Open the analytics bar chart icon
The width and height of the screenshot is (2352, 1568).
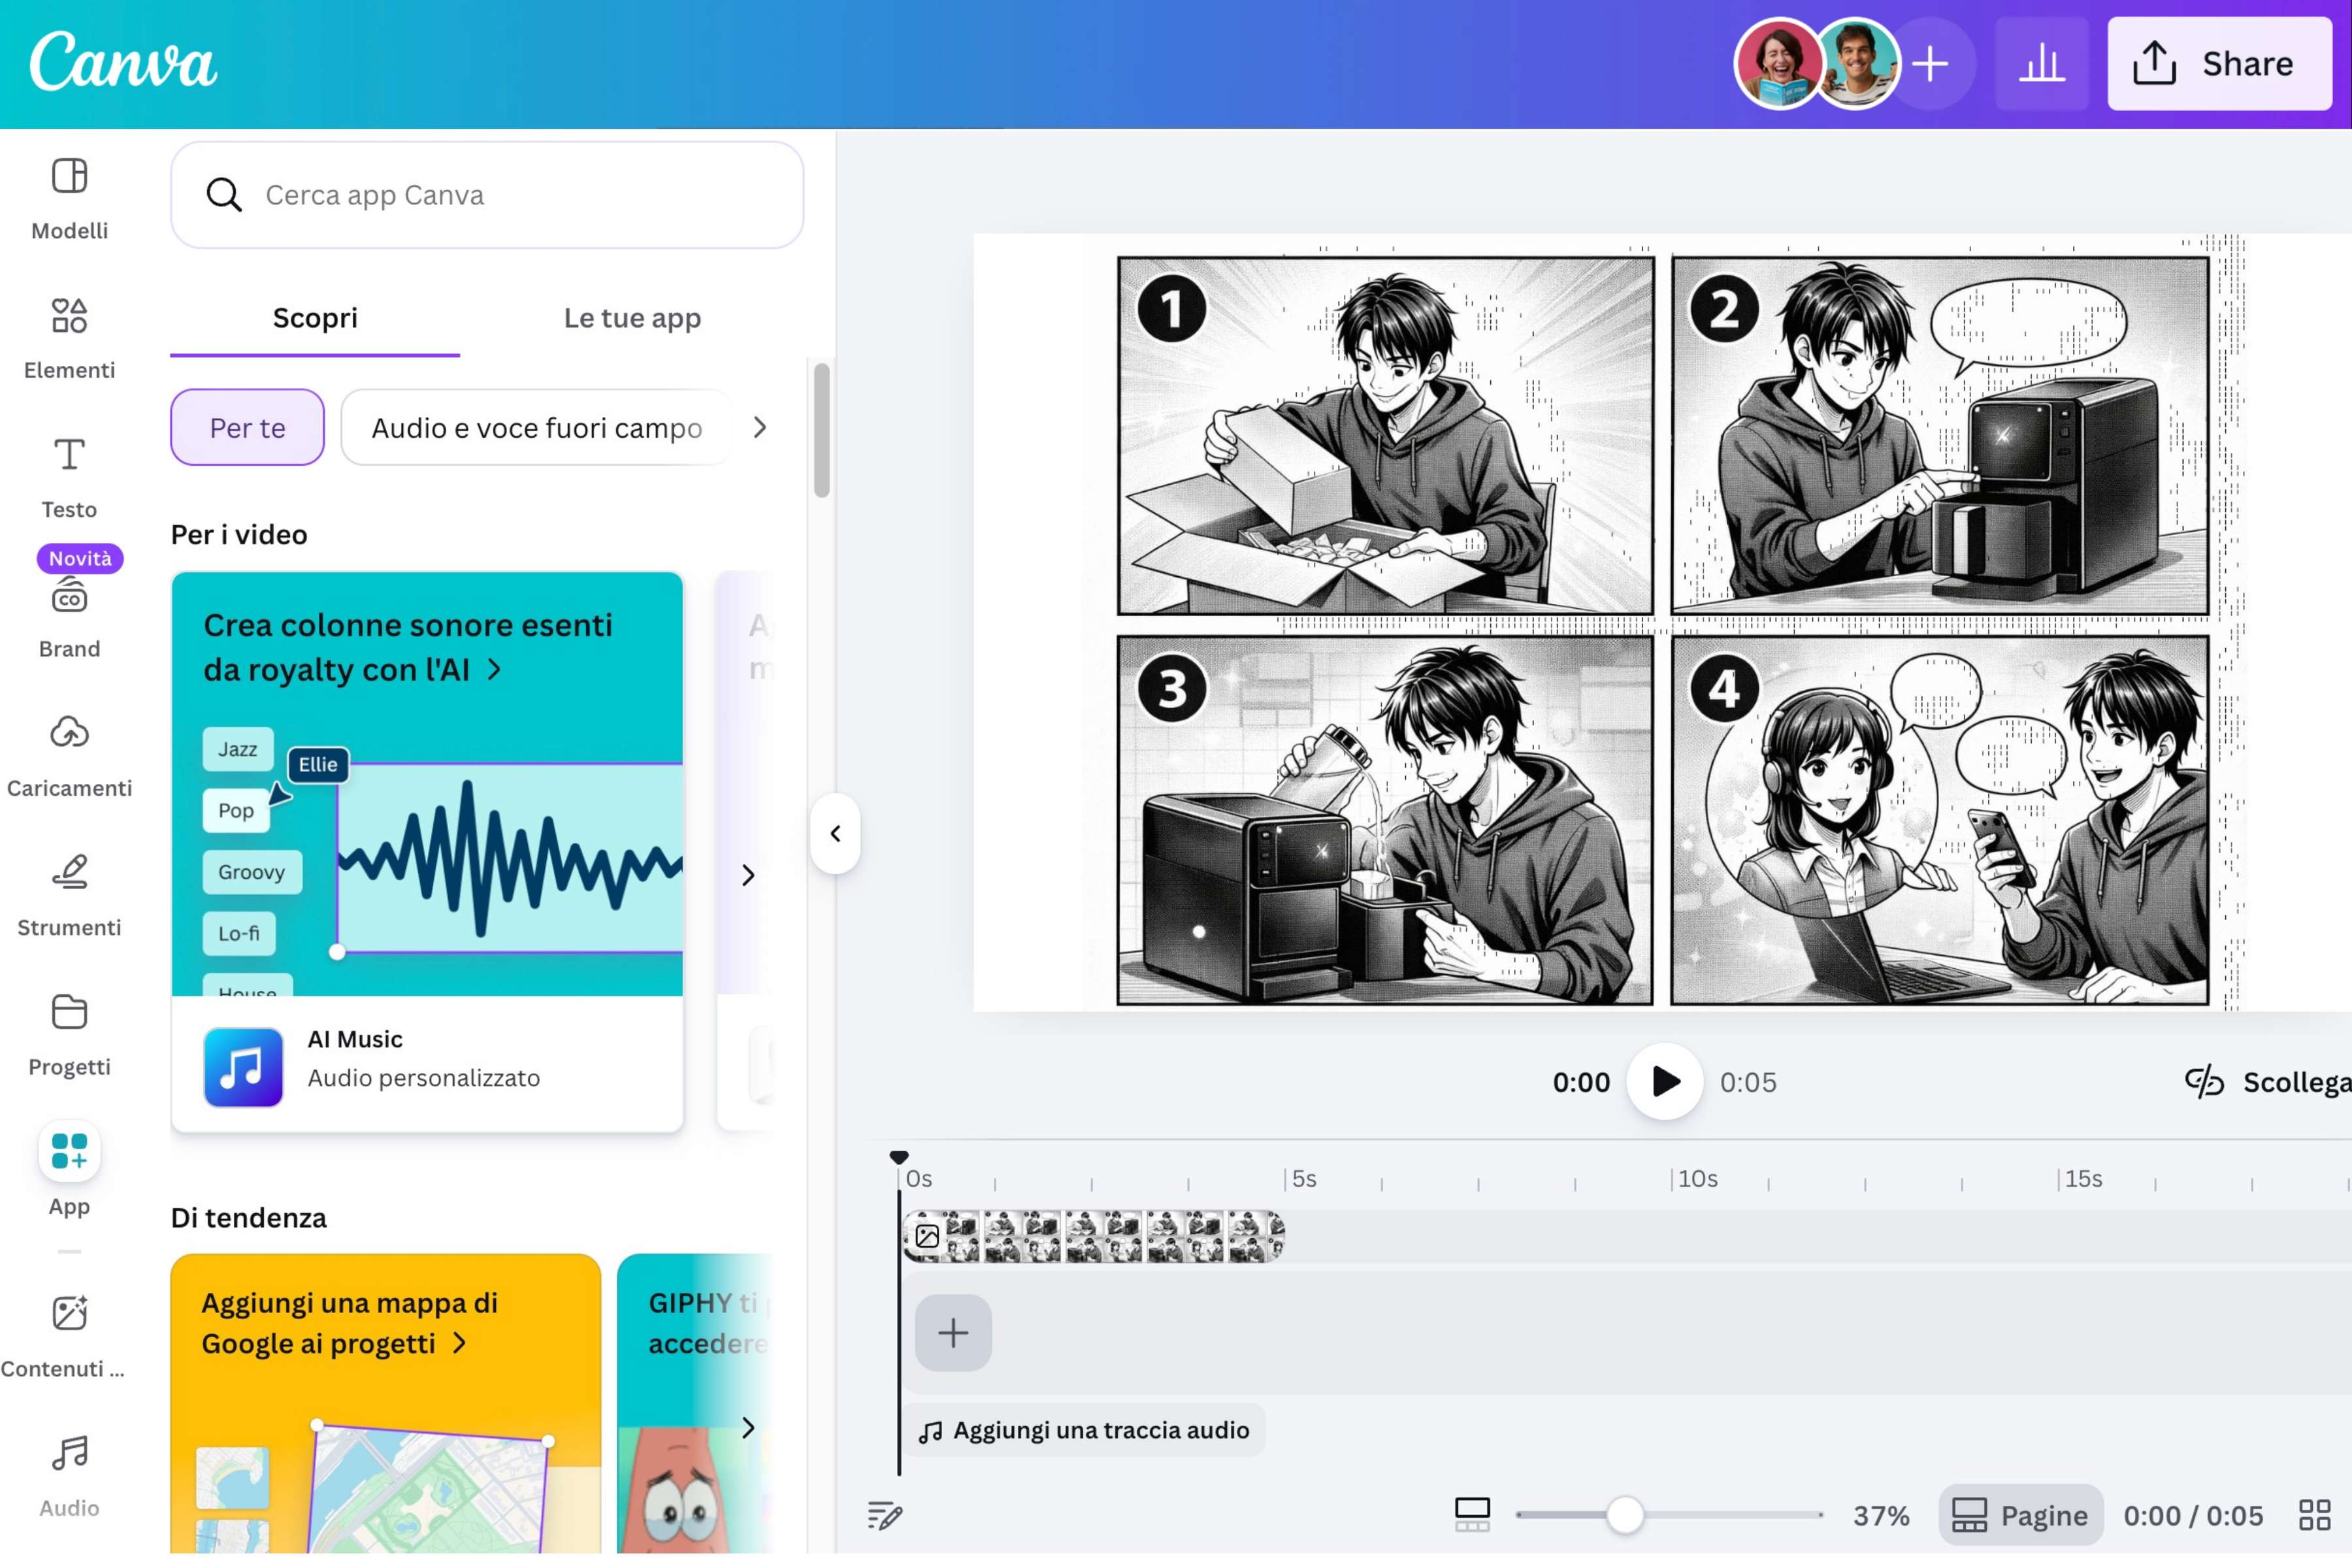[2041, 64]
